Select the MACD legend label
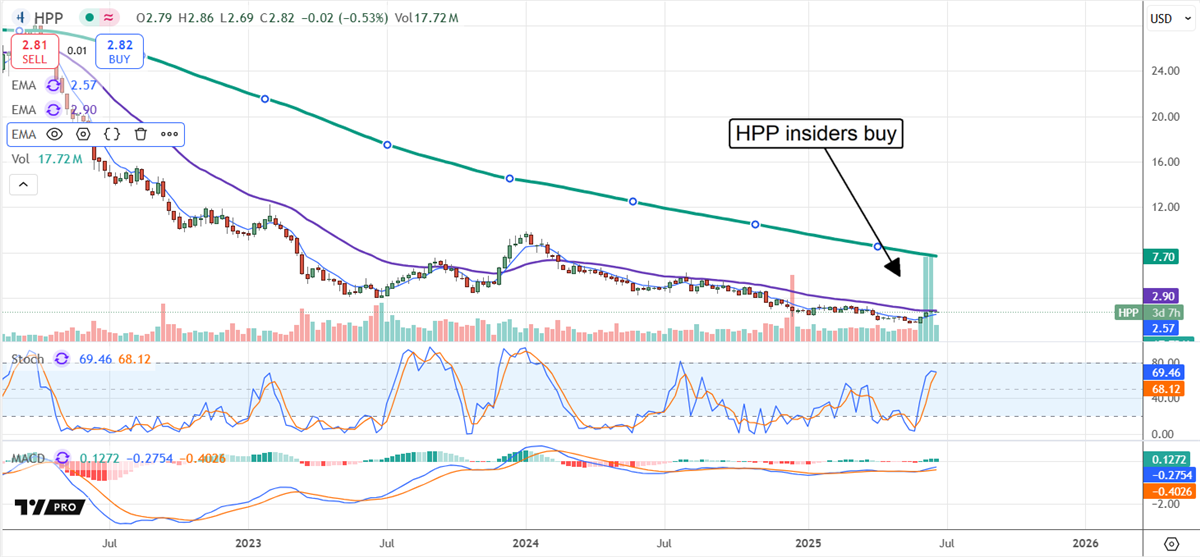 click(x=30, y=458)
